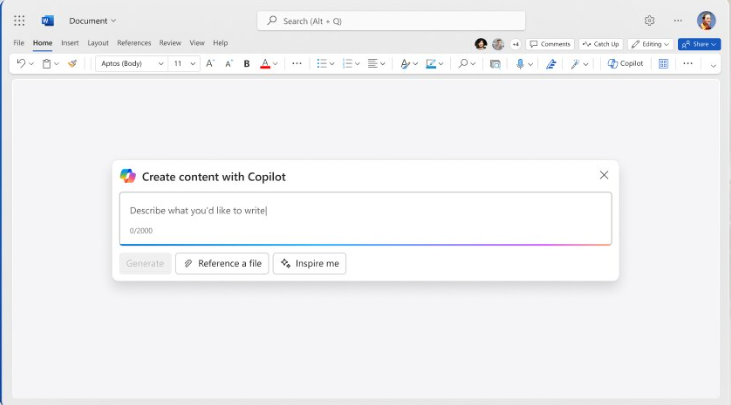Switch to the References tab

pos(134,43)
